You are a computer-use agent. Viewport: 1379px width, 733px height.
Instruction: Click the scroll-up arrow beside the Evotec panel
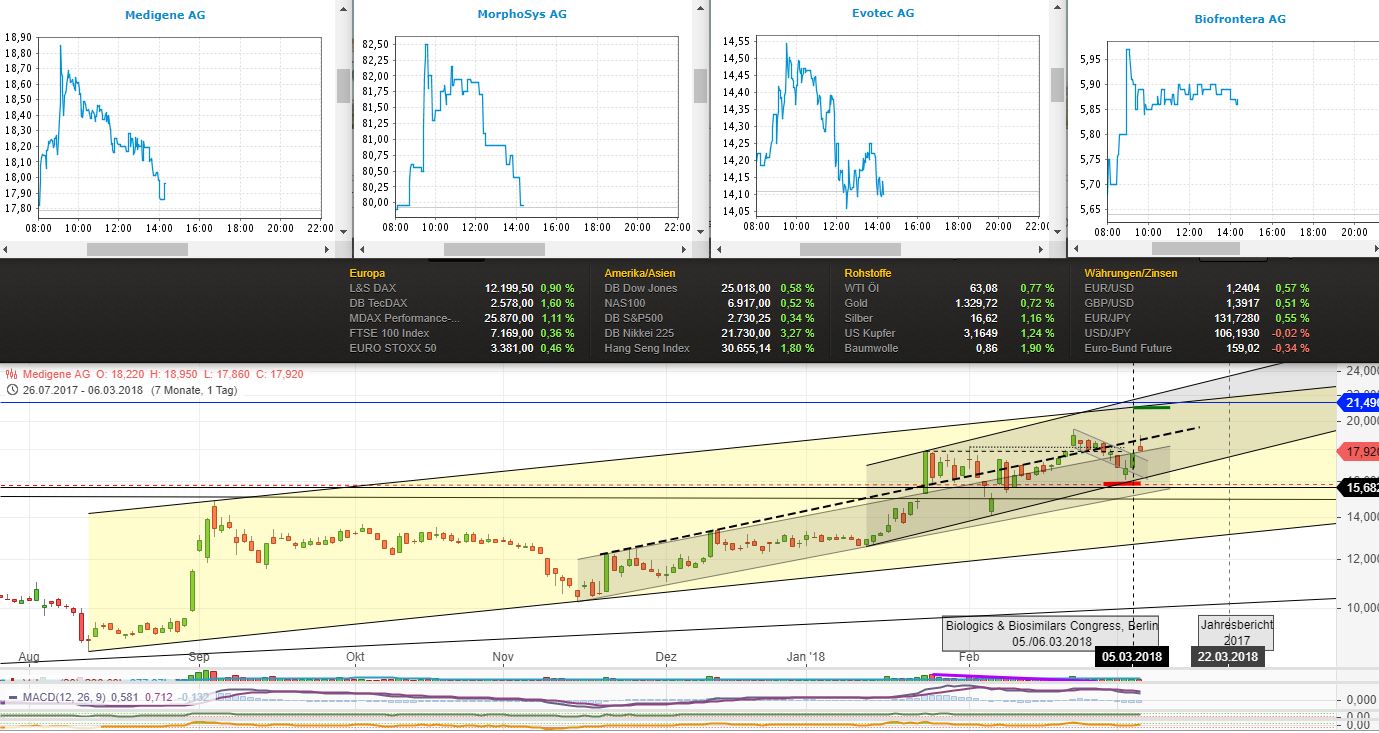click(x=1057, y=8)
